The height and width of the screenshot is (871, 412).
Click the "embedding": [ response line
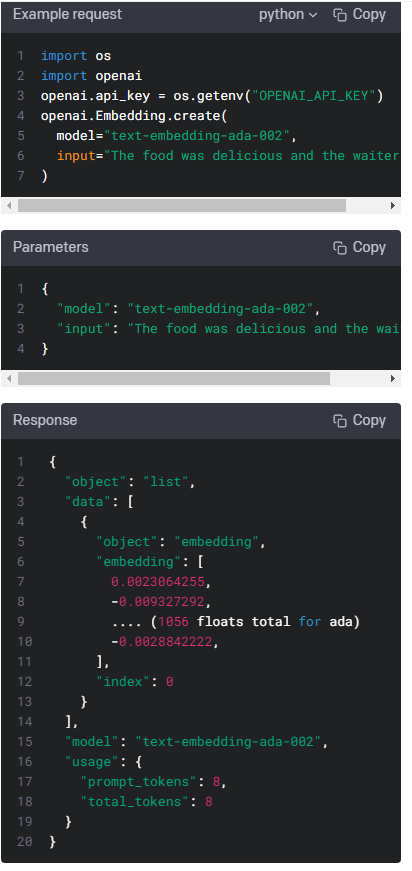(150, 562)
